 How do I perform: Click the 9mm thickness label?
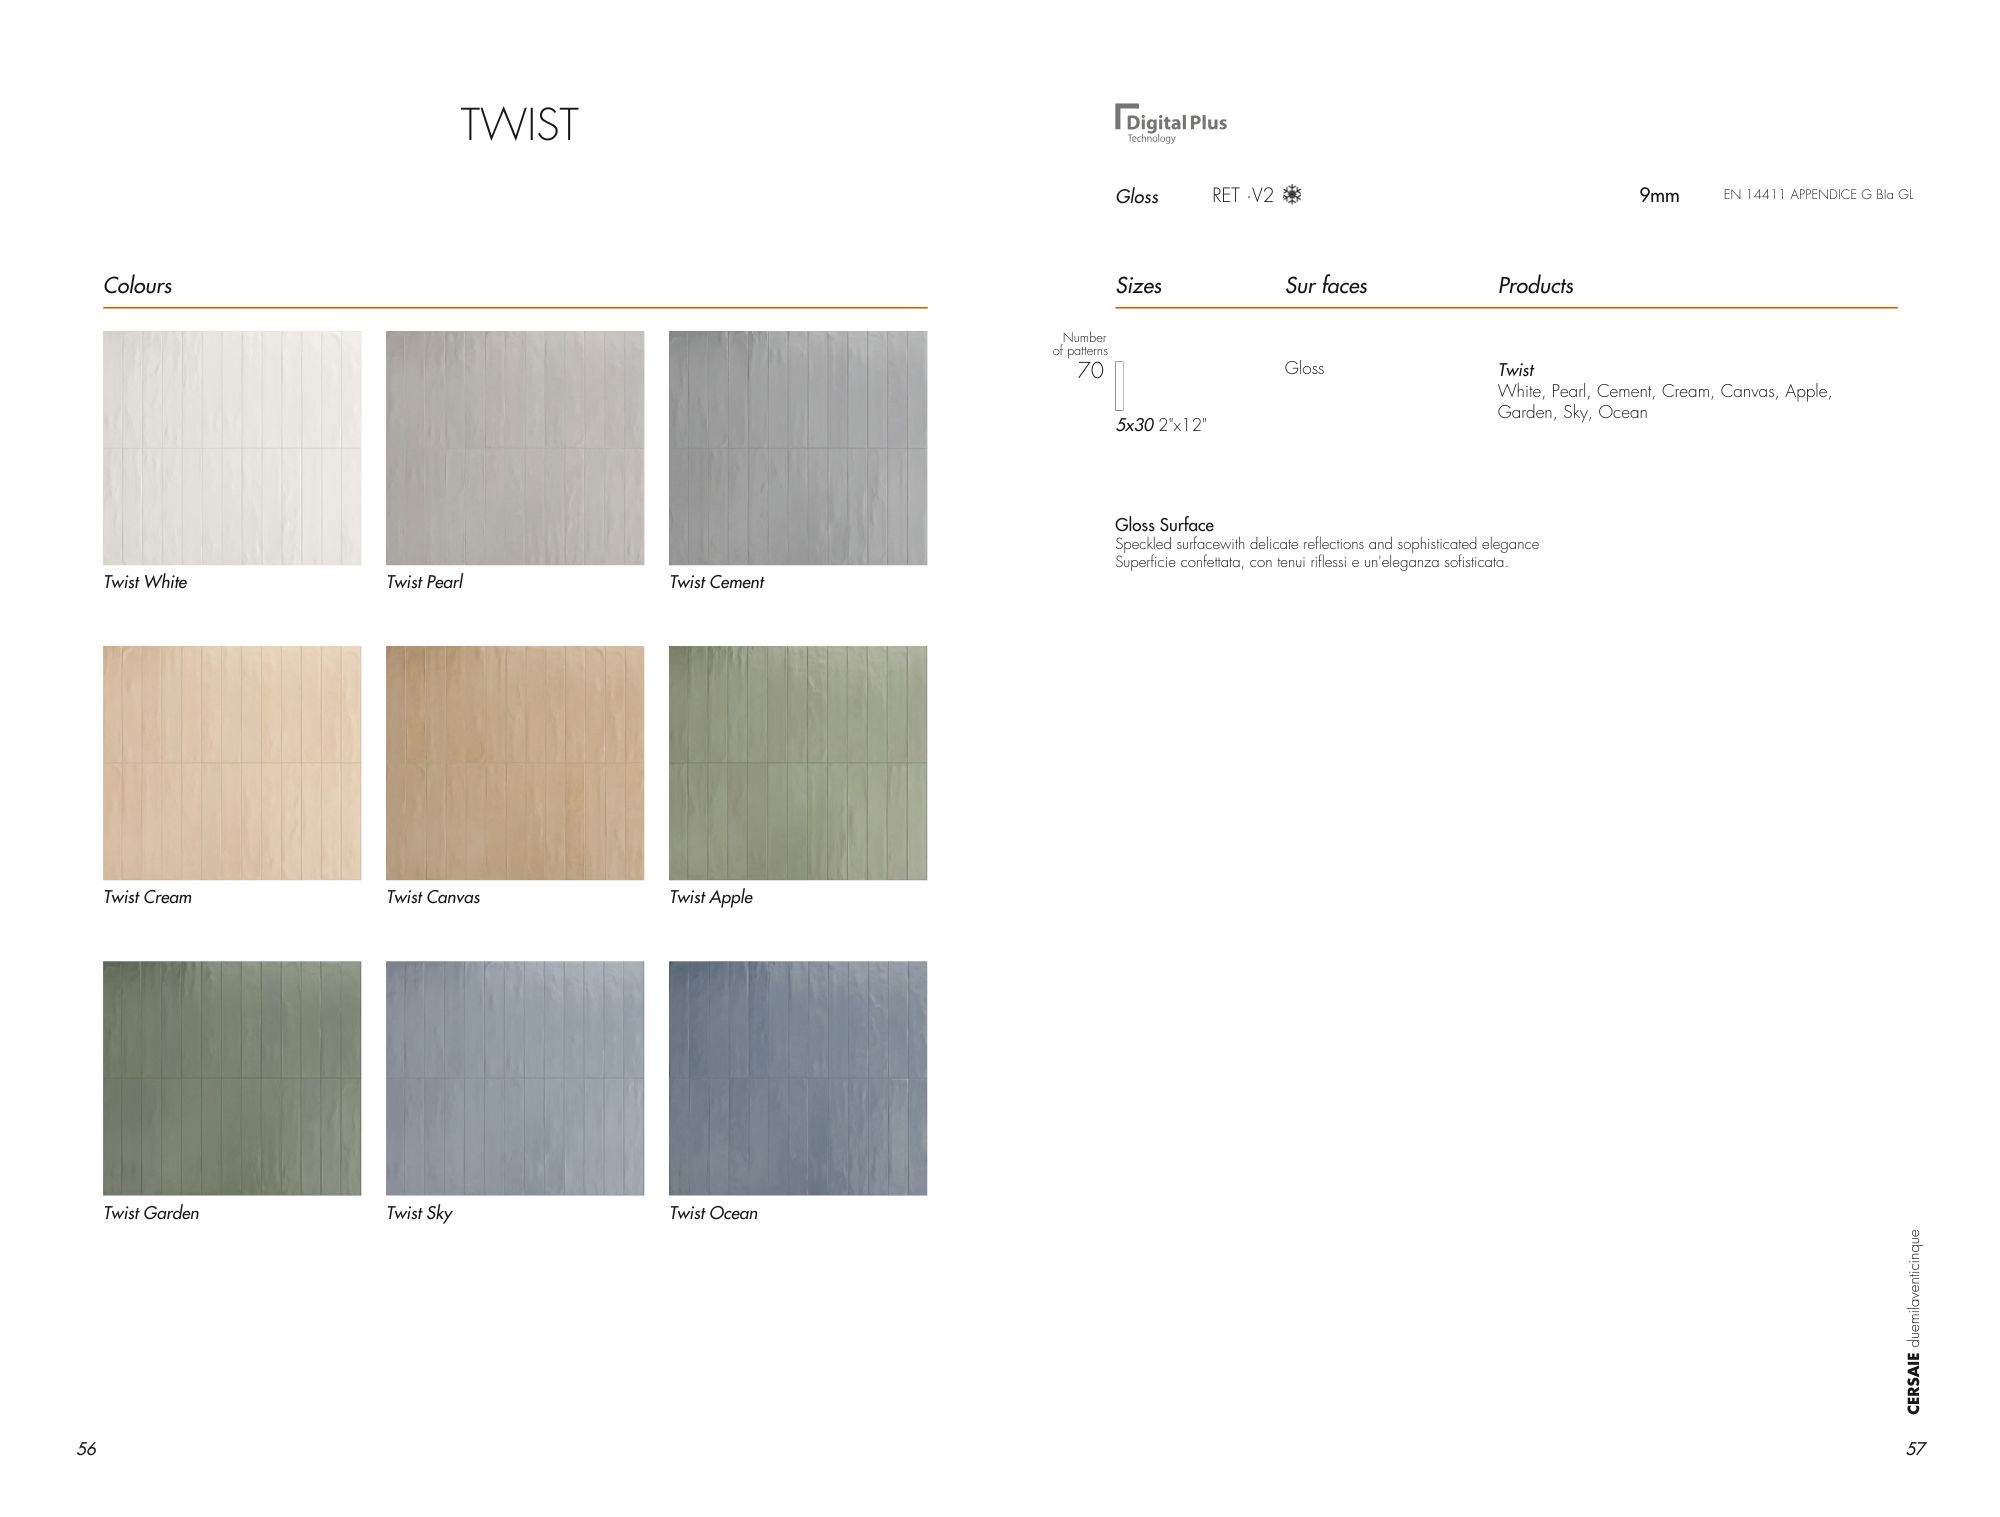point(1659,196)
